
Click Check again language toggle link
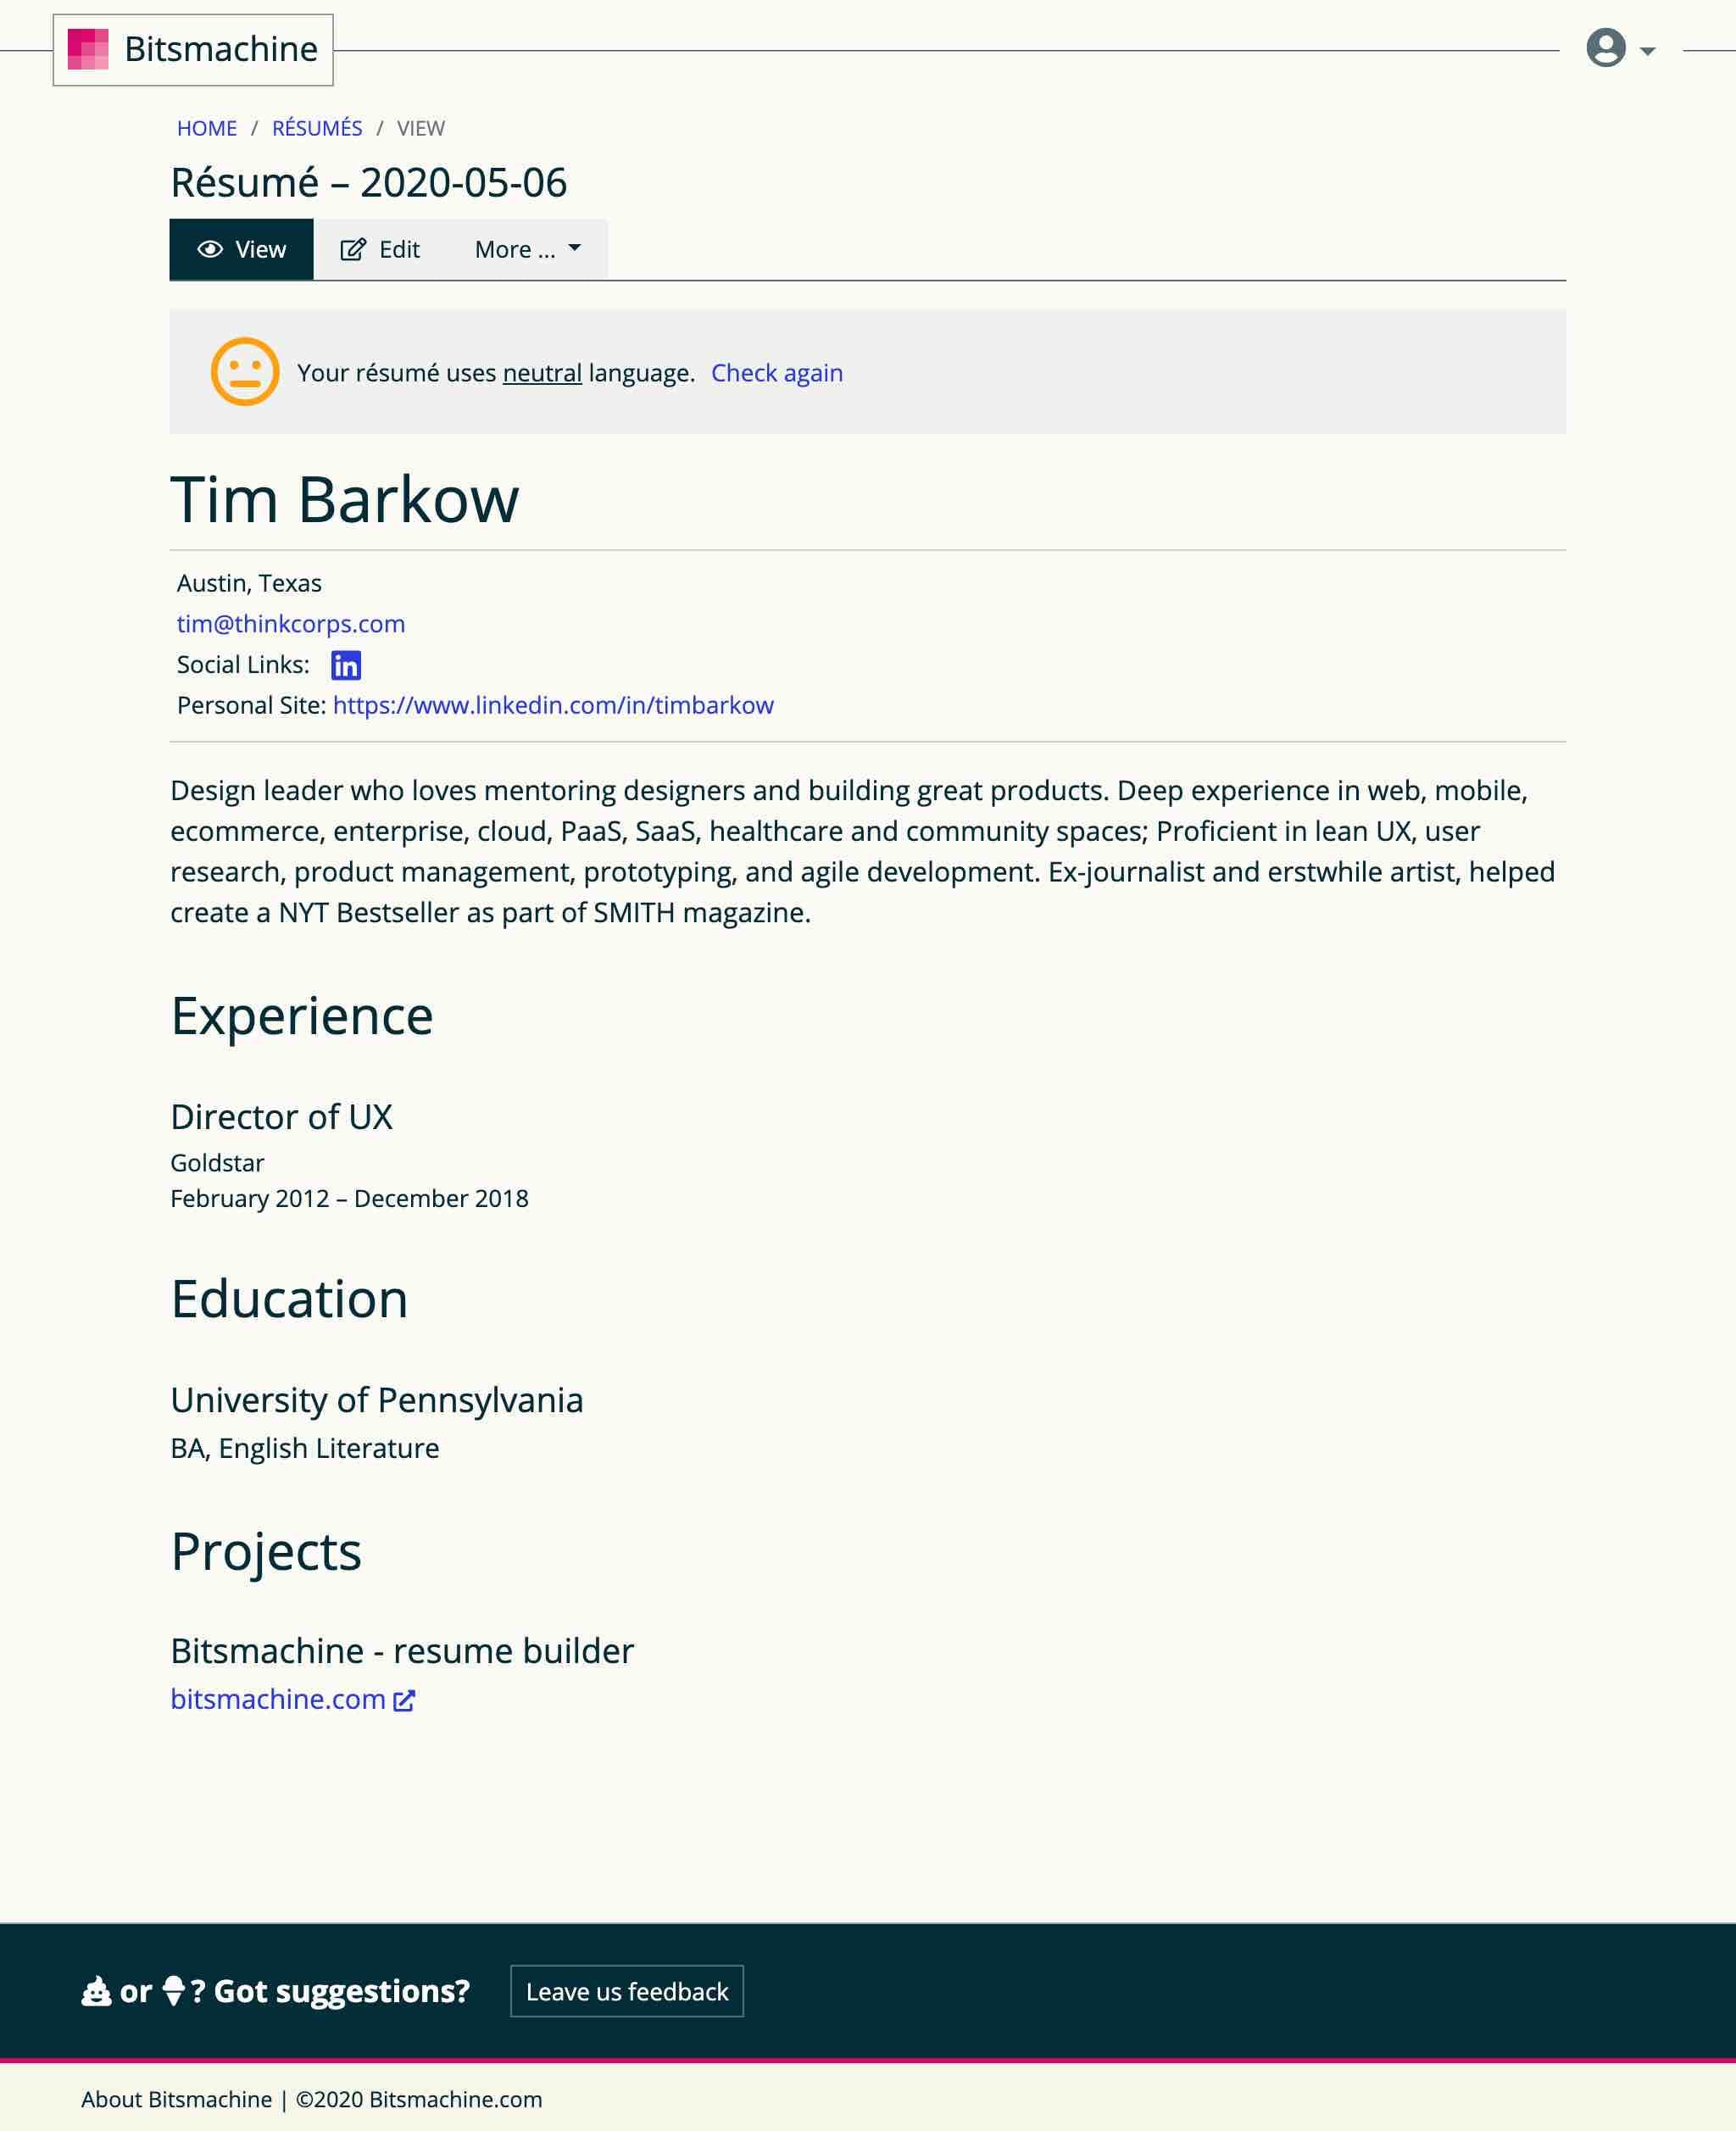[775, 371]
